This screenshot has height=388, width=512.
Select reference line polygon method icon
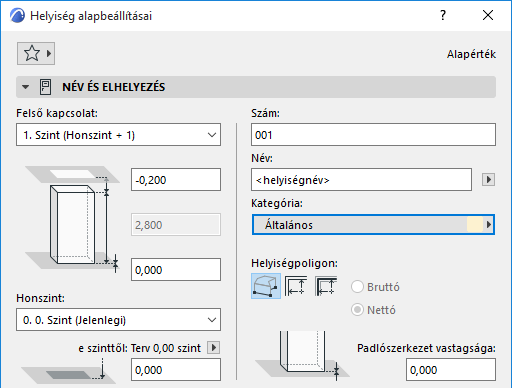(326, 286)
